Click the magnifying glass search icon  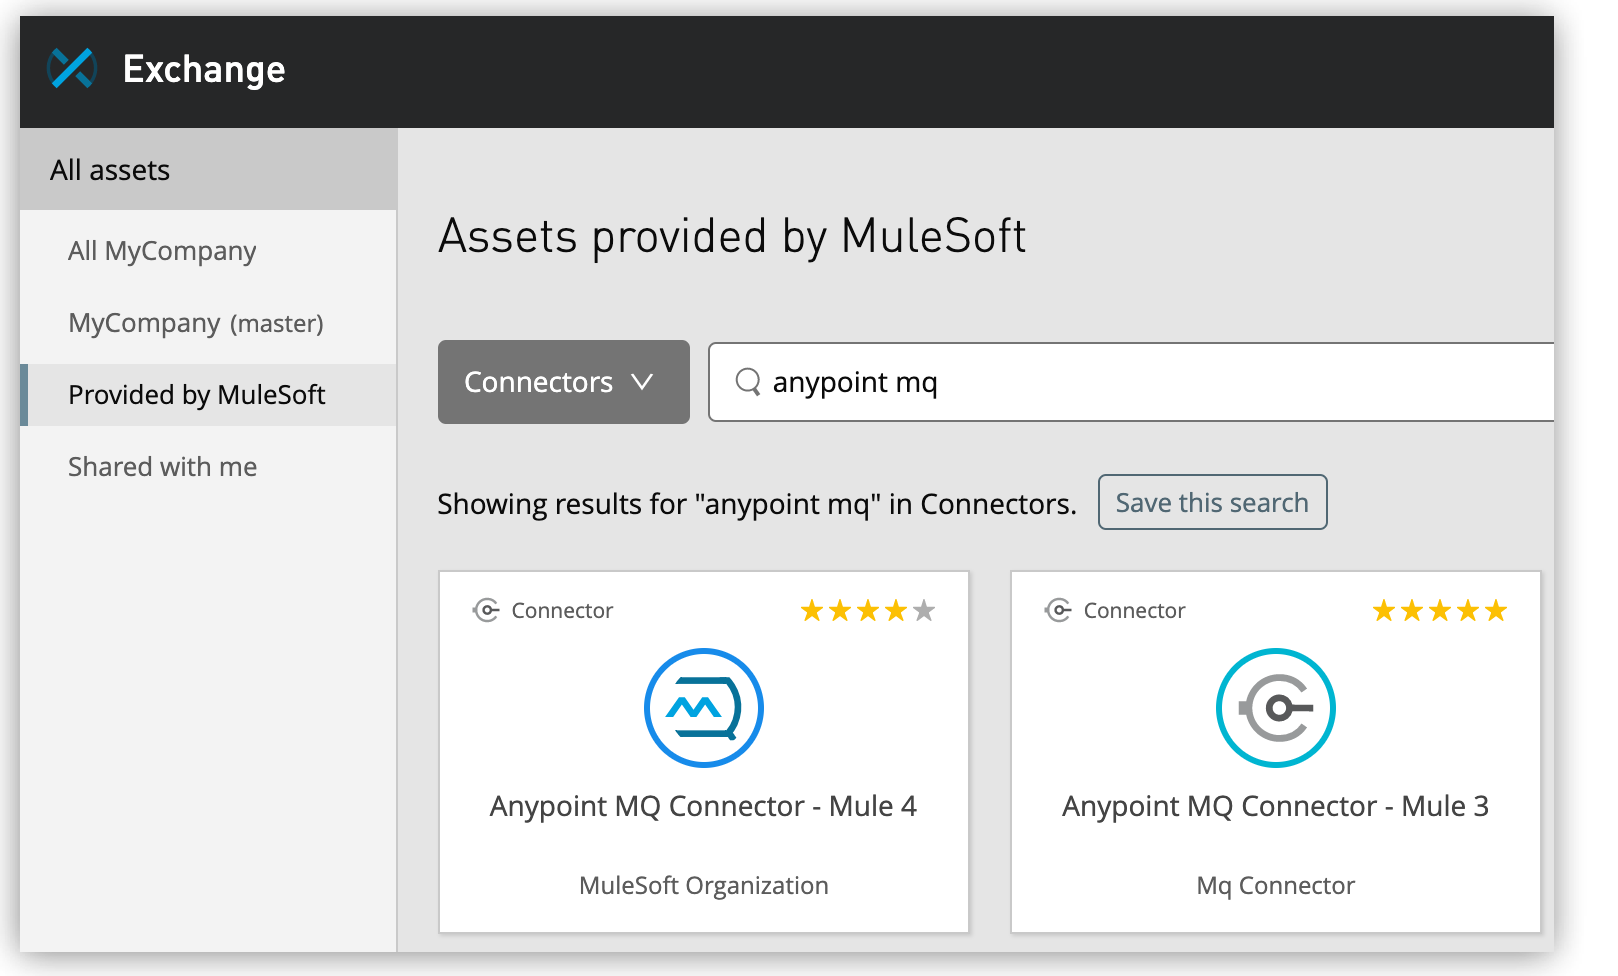point(747,382)
